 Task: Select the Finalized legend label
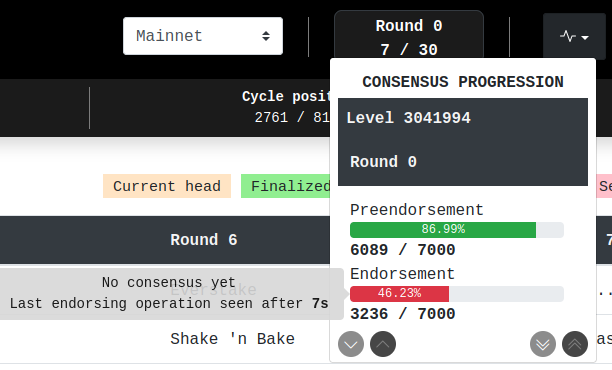pos(286,186)
